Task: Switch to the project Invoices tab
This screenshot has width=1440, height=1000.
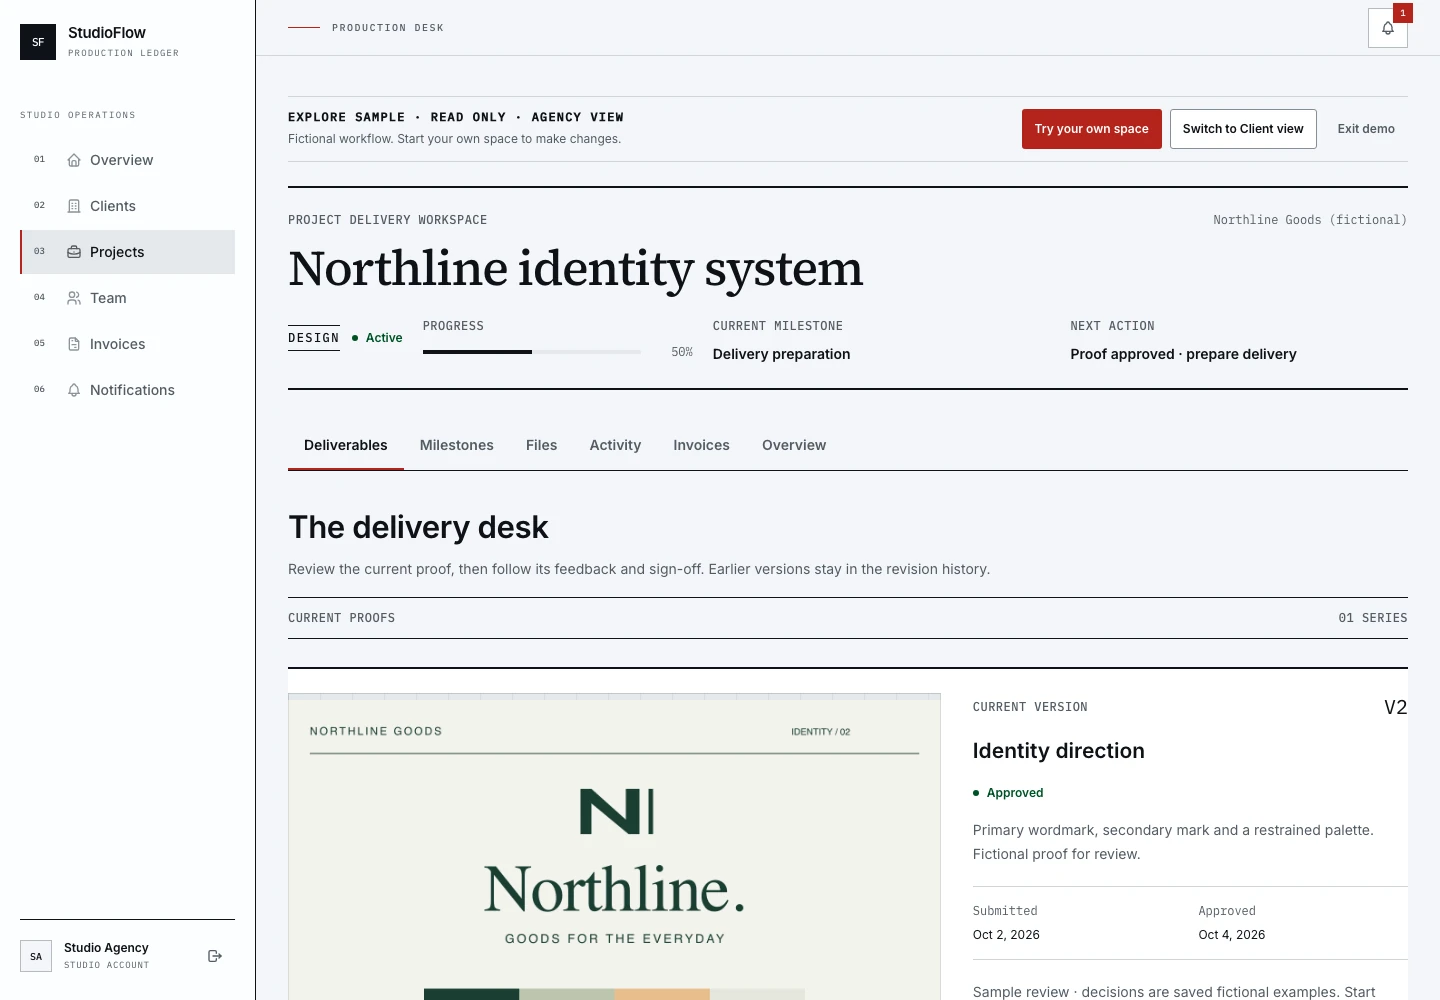Action: (701, 445)
